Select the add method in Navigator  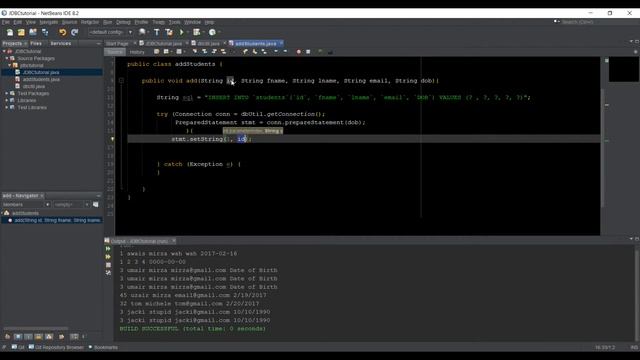click(53, 220)
